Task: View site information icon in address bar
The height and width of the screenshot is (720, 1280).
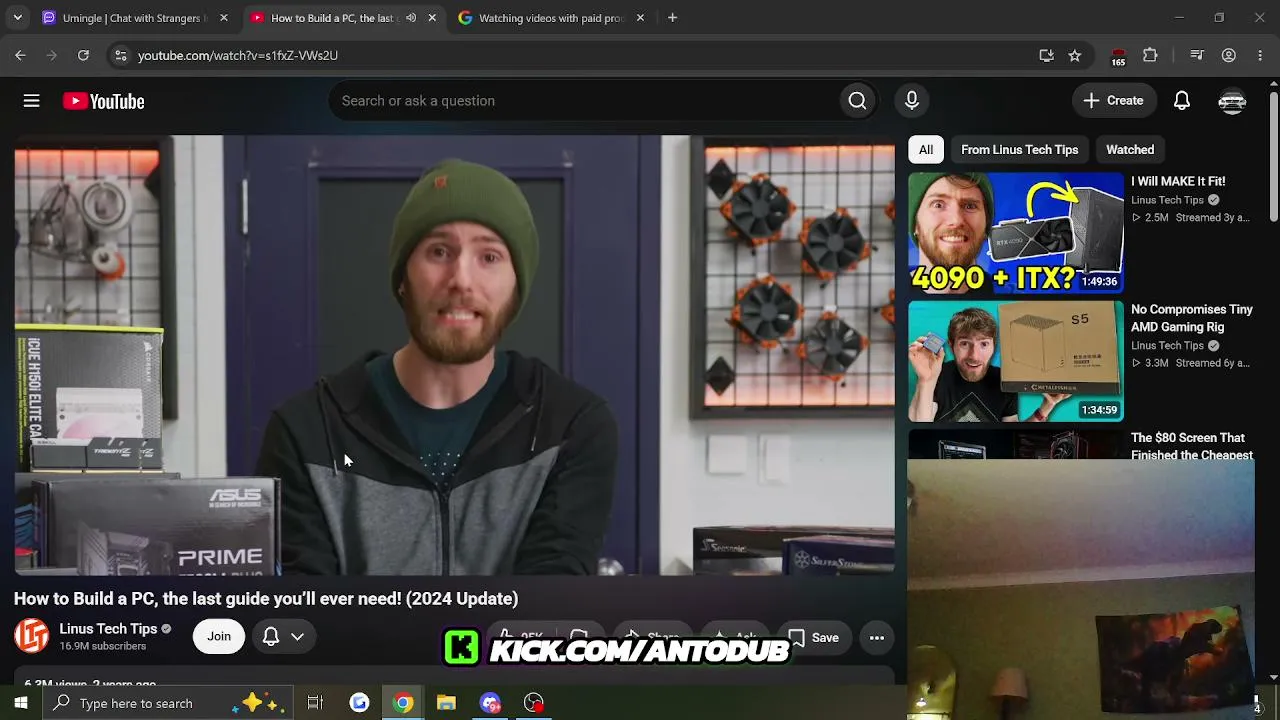Action: pyautogui.click(x=120, y=56)
